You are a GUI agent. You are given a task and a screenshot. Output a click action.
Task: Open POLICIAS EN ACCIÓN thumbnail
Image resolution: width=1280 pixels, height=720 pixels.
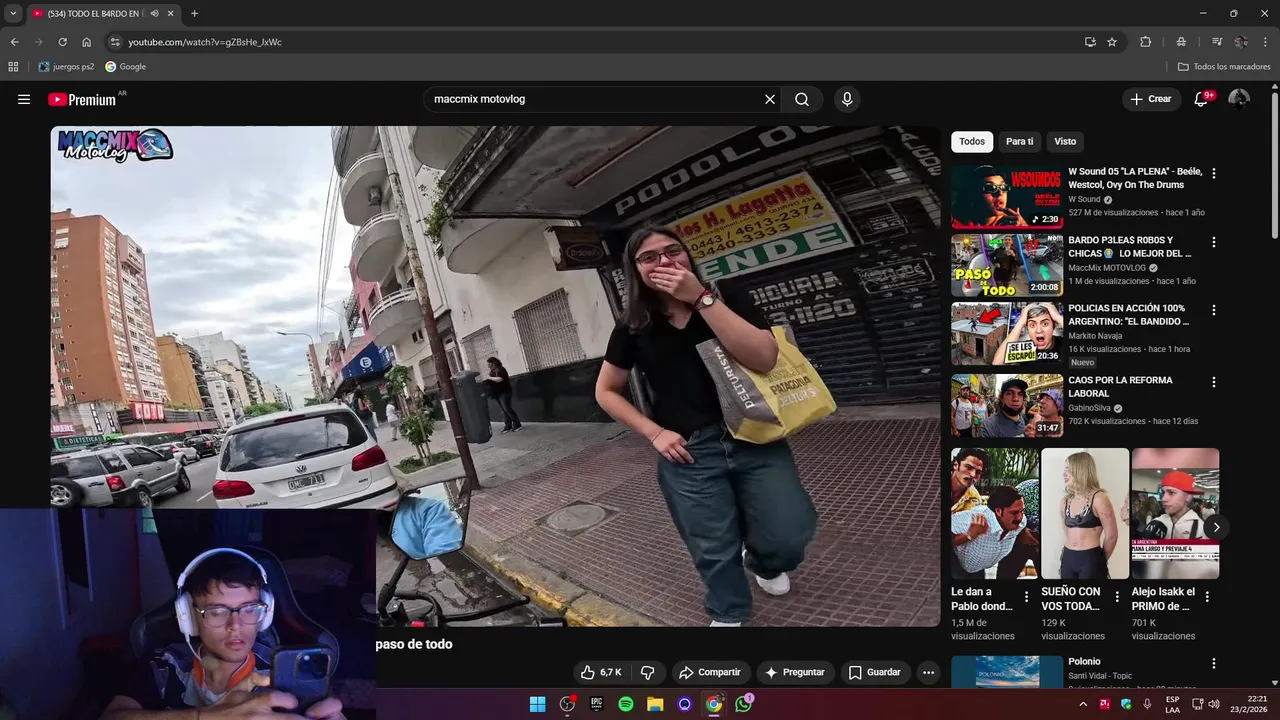tap(1007, 334)
